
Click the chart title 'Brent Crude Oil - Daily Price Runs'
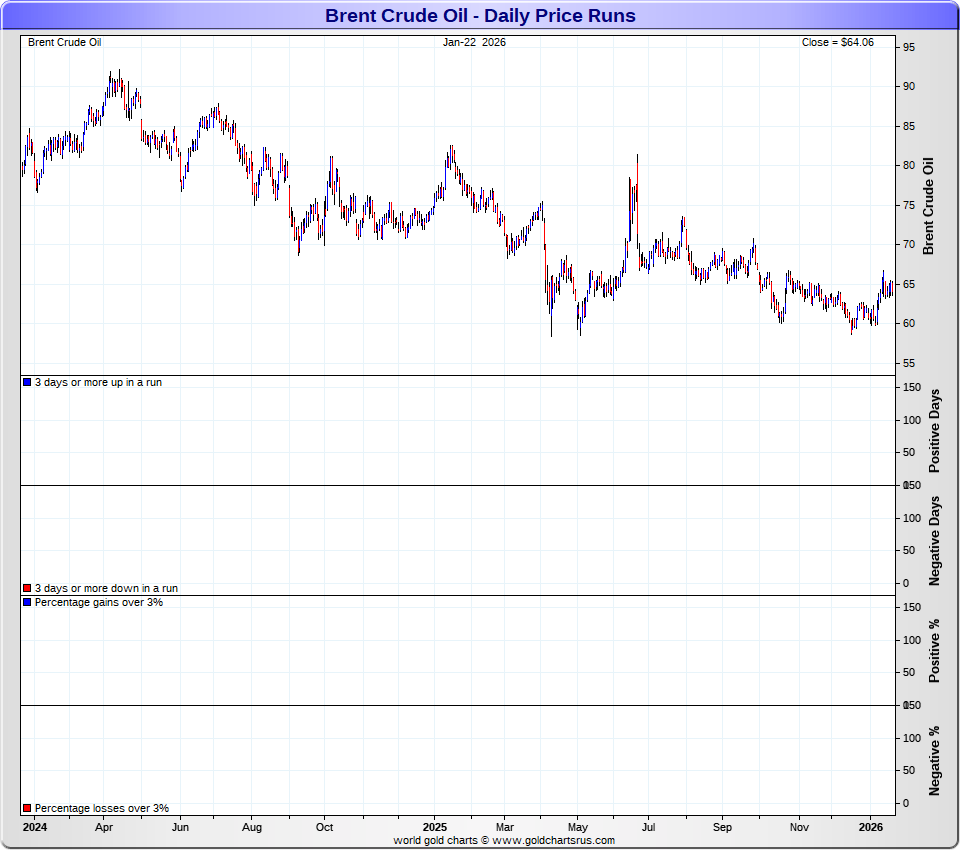[480, 16]
